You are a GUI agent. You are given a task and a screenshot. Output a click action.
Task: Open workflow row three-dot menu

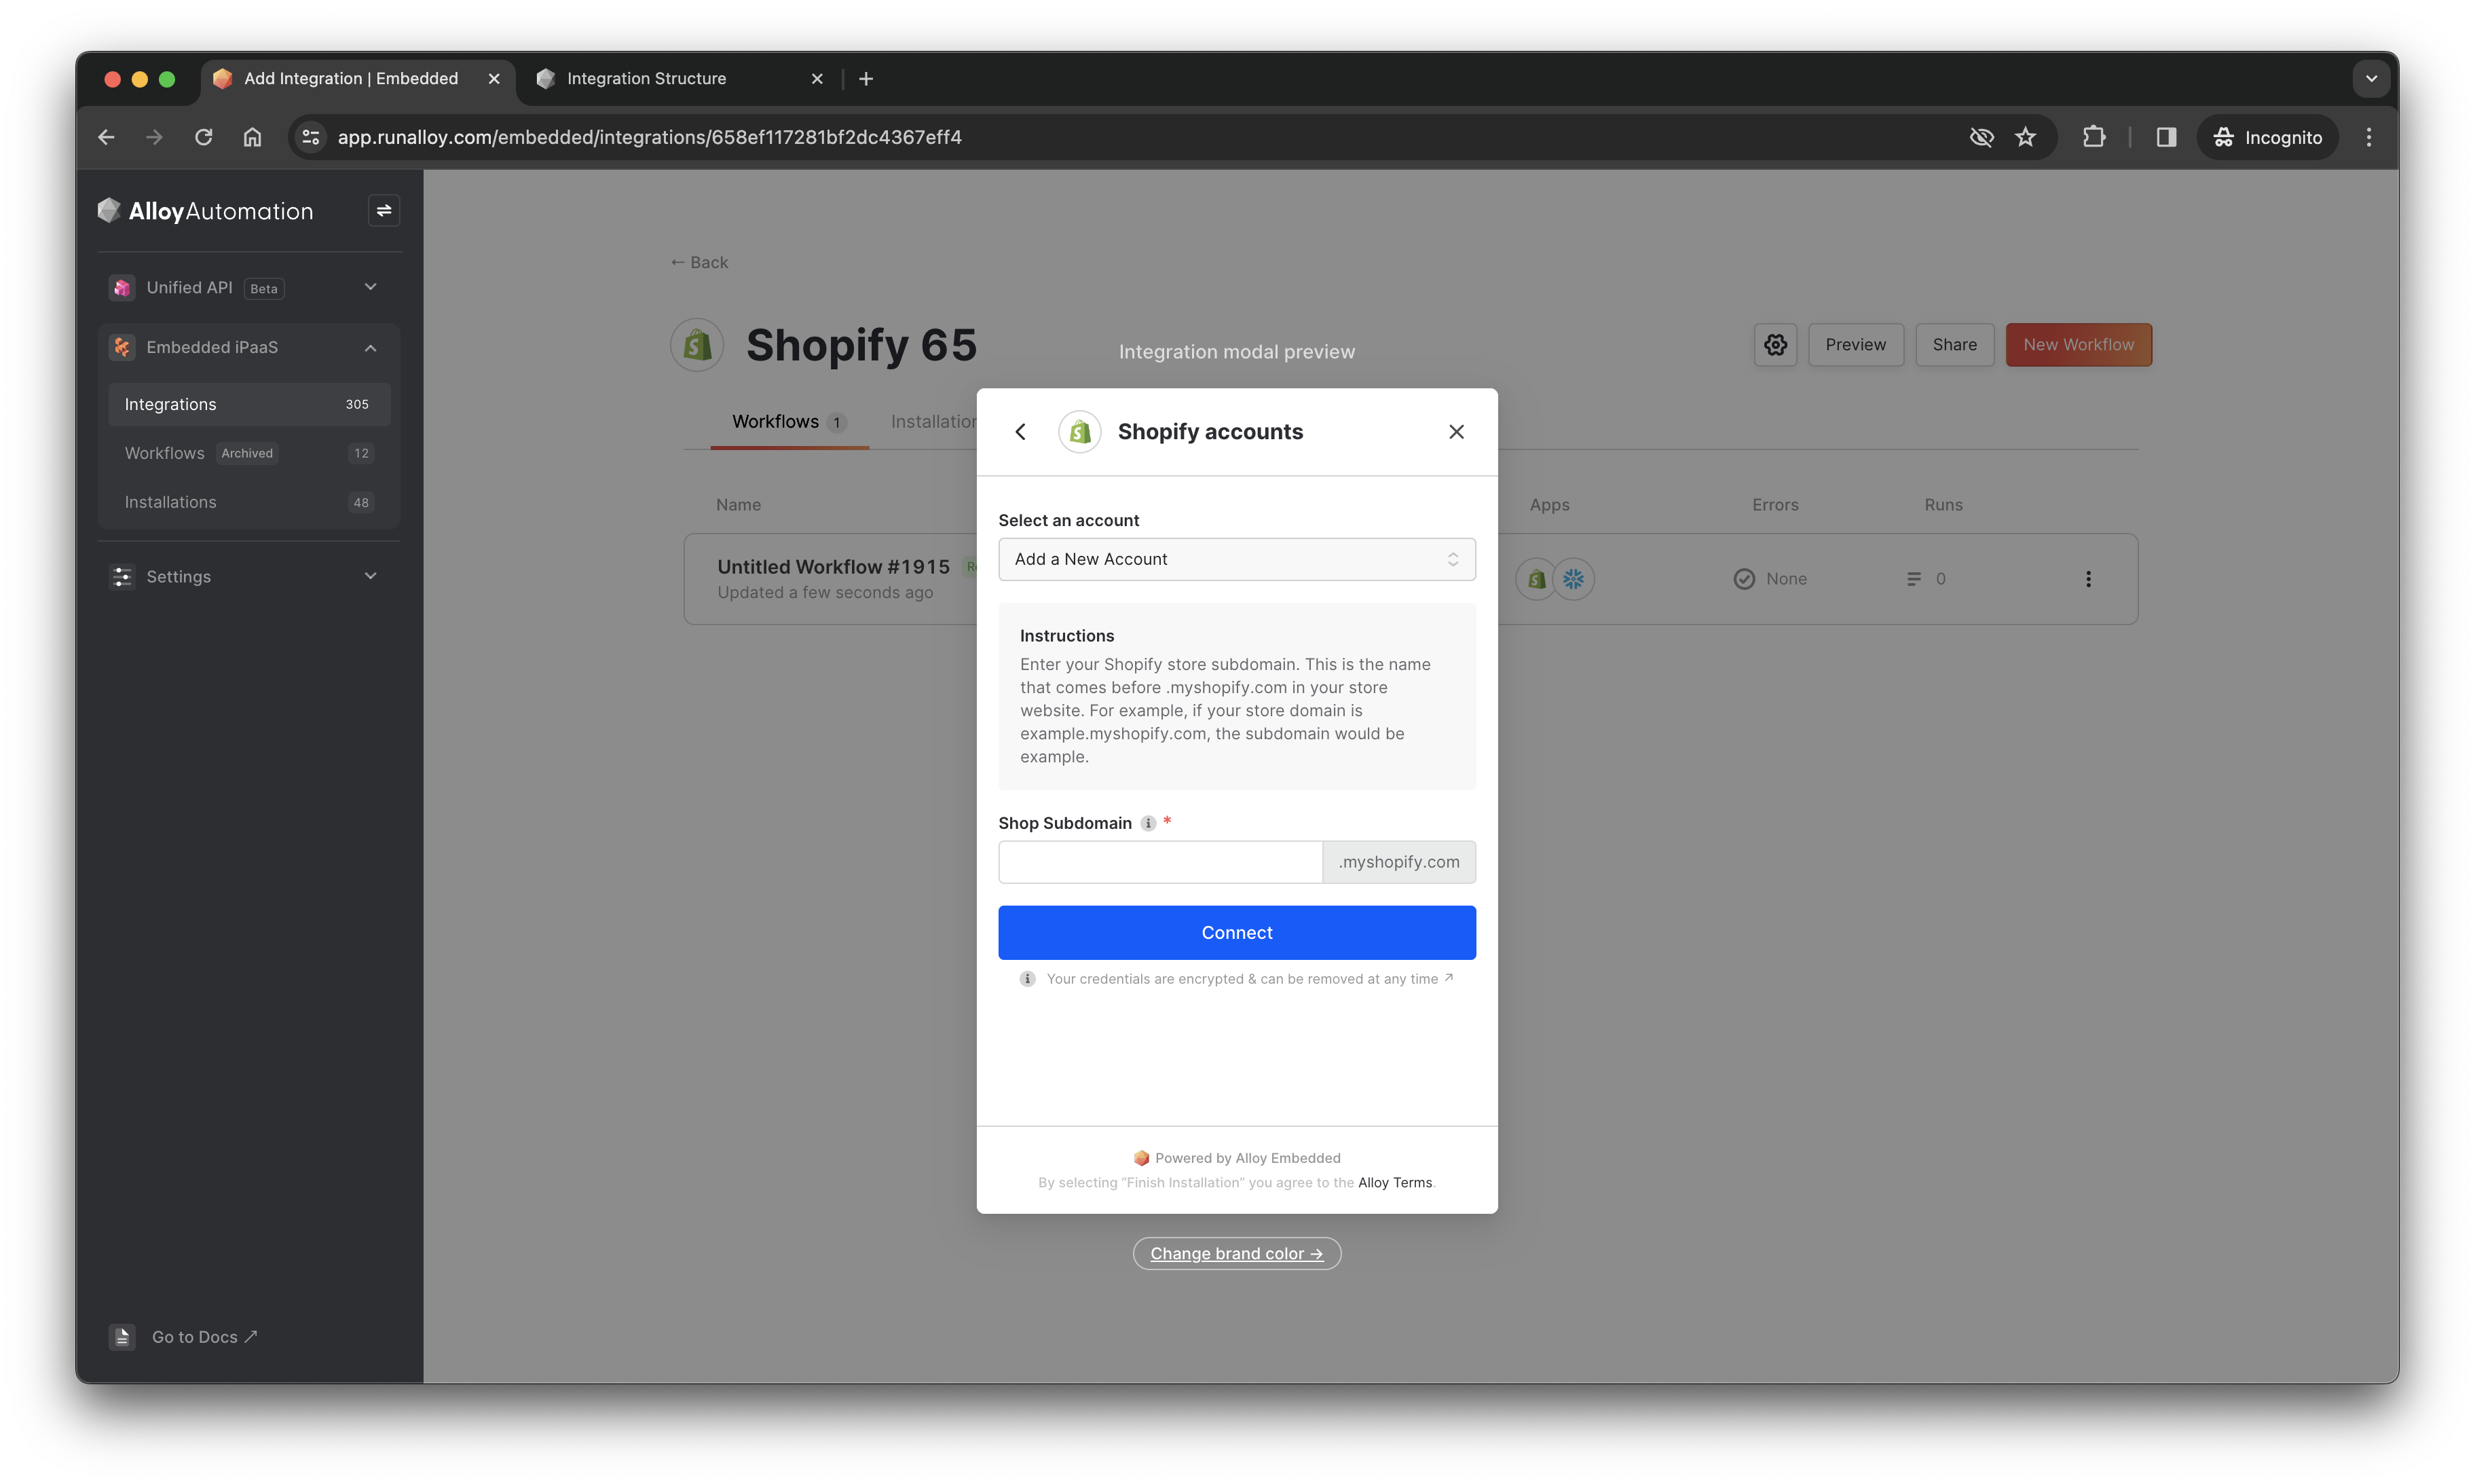2088,579
